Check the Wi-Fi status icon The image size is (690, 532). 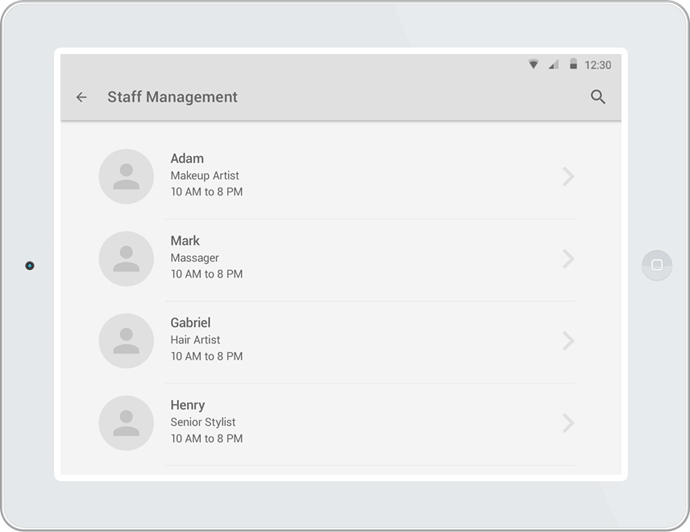[533, 64]
